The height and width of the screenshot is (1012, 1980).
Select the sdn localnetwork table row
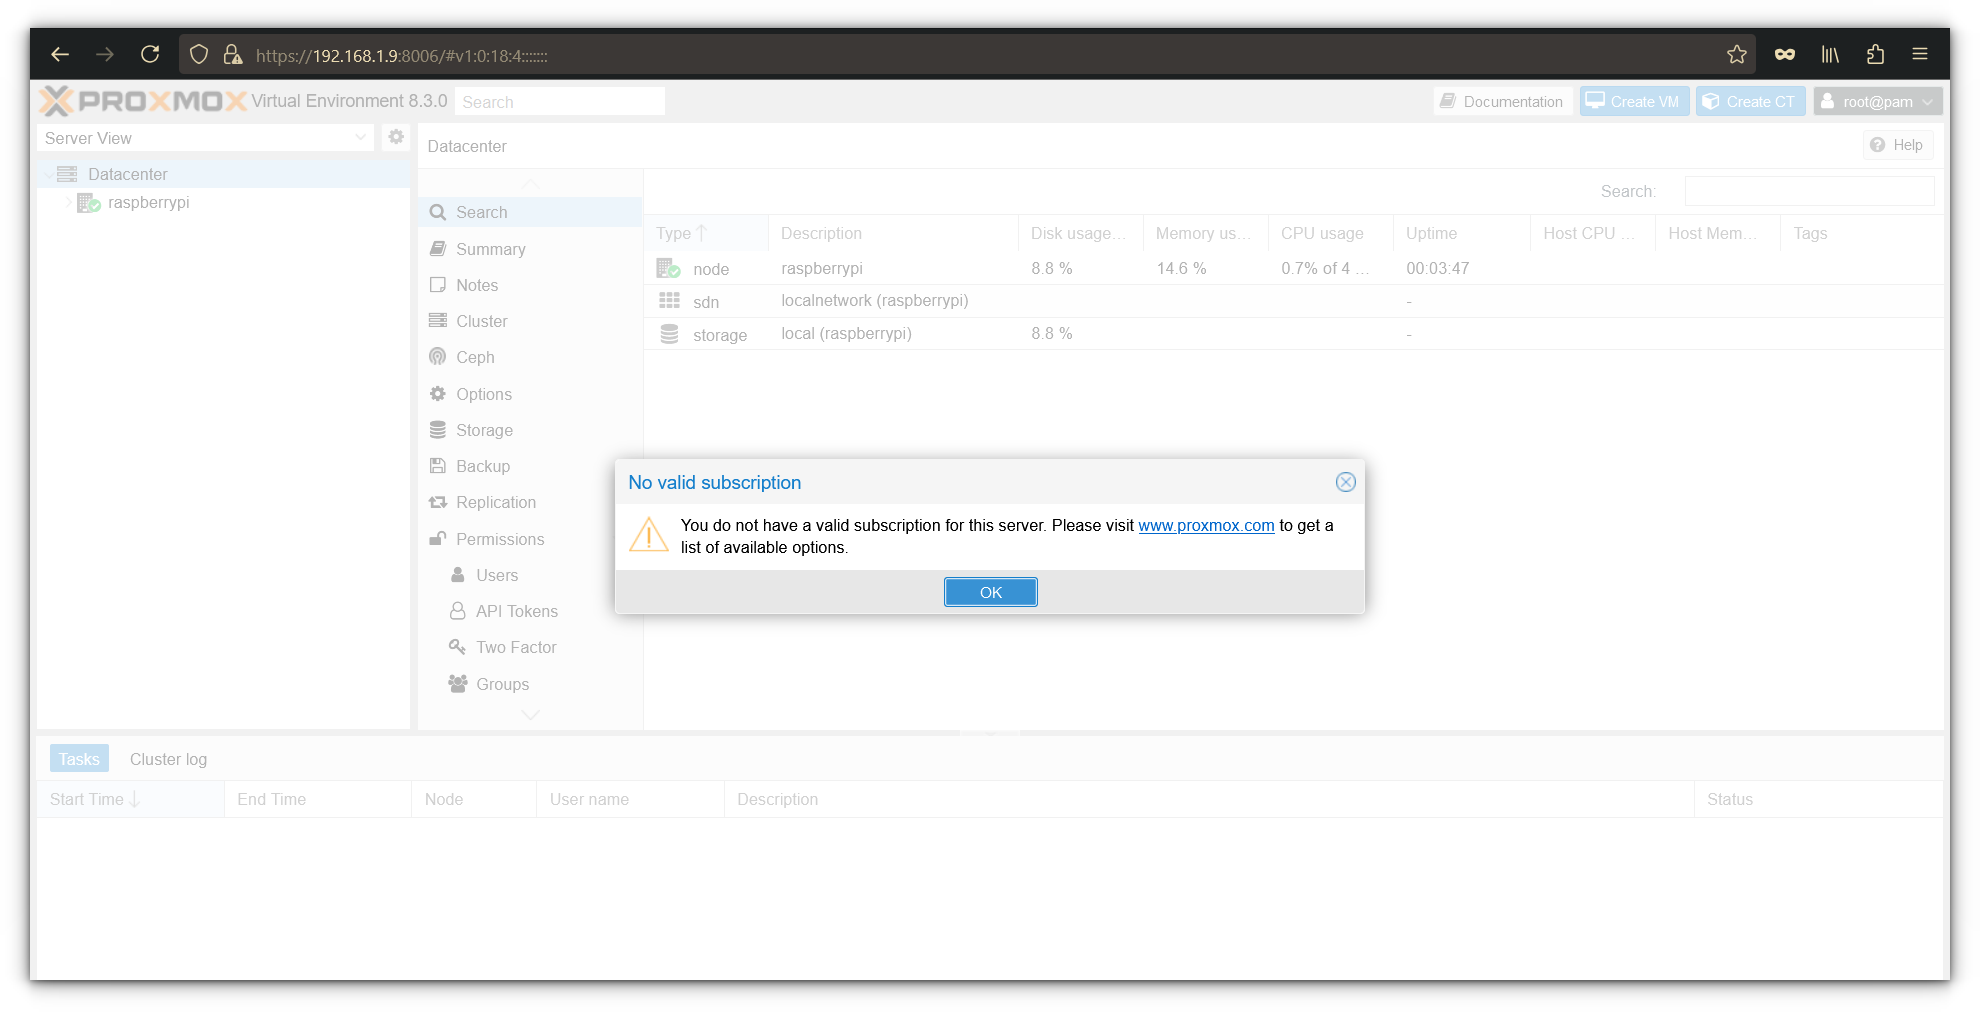[x=1294, y=301]
